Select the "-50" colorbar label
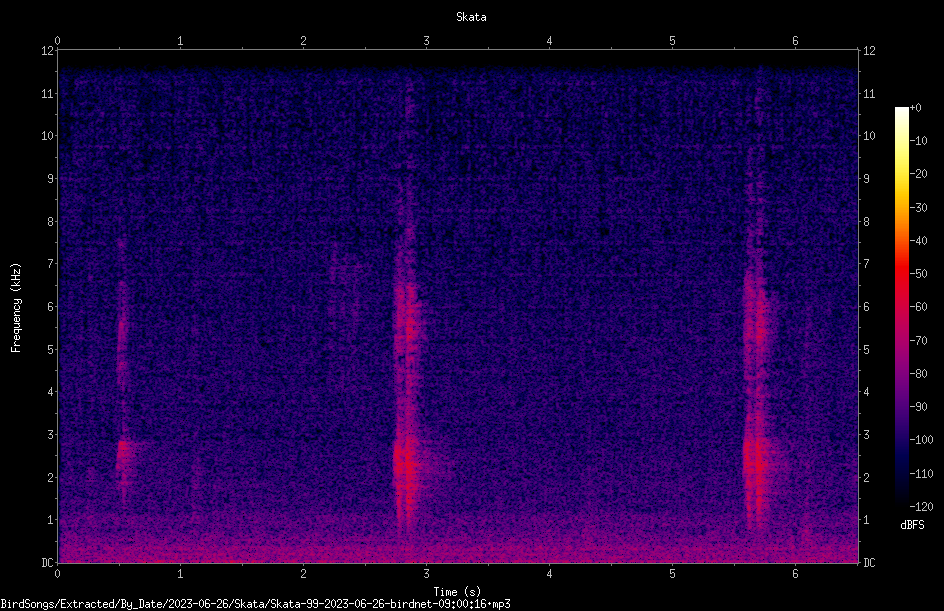The height and width of the screenshot is (611, 944). pyautogui.click(x=919, y=274)
